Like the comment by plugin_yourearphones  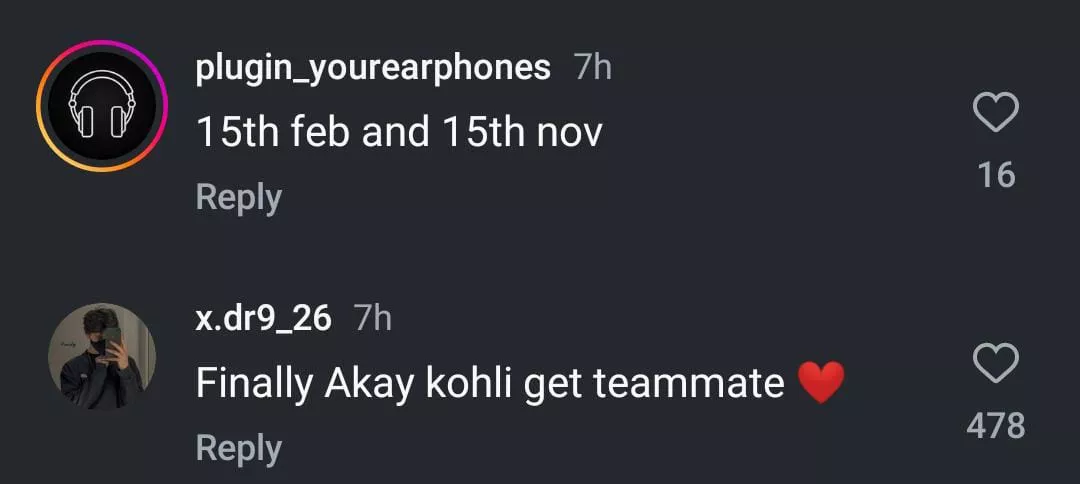tap(996, 113)
